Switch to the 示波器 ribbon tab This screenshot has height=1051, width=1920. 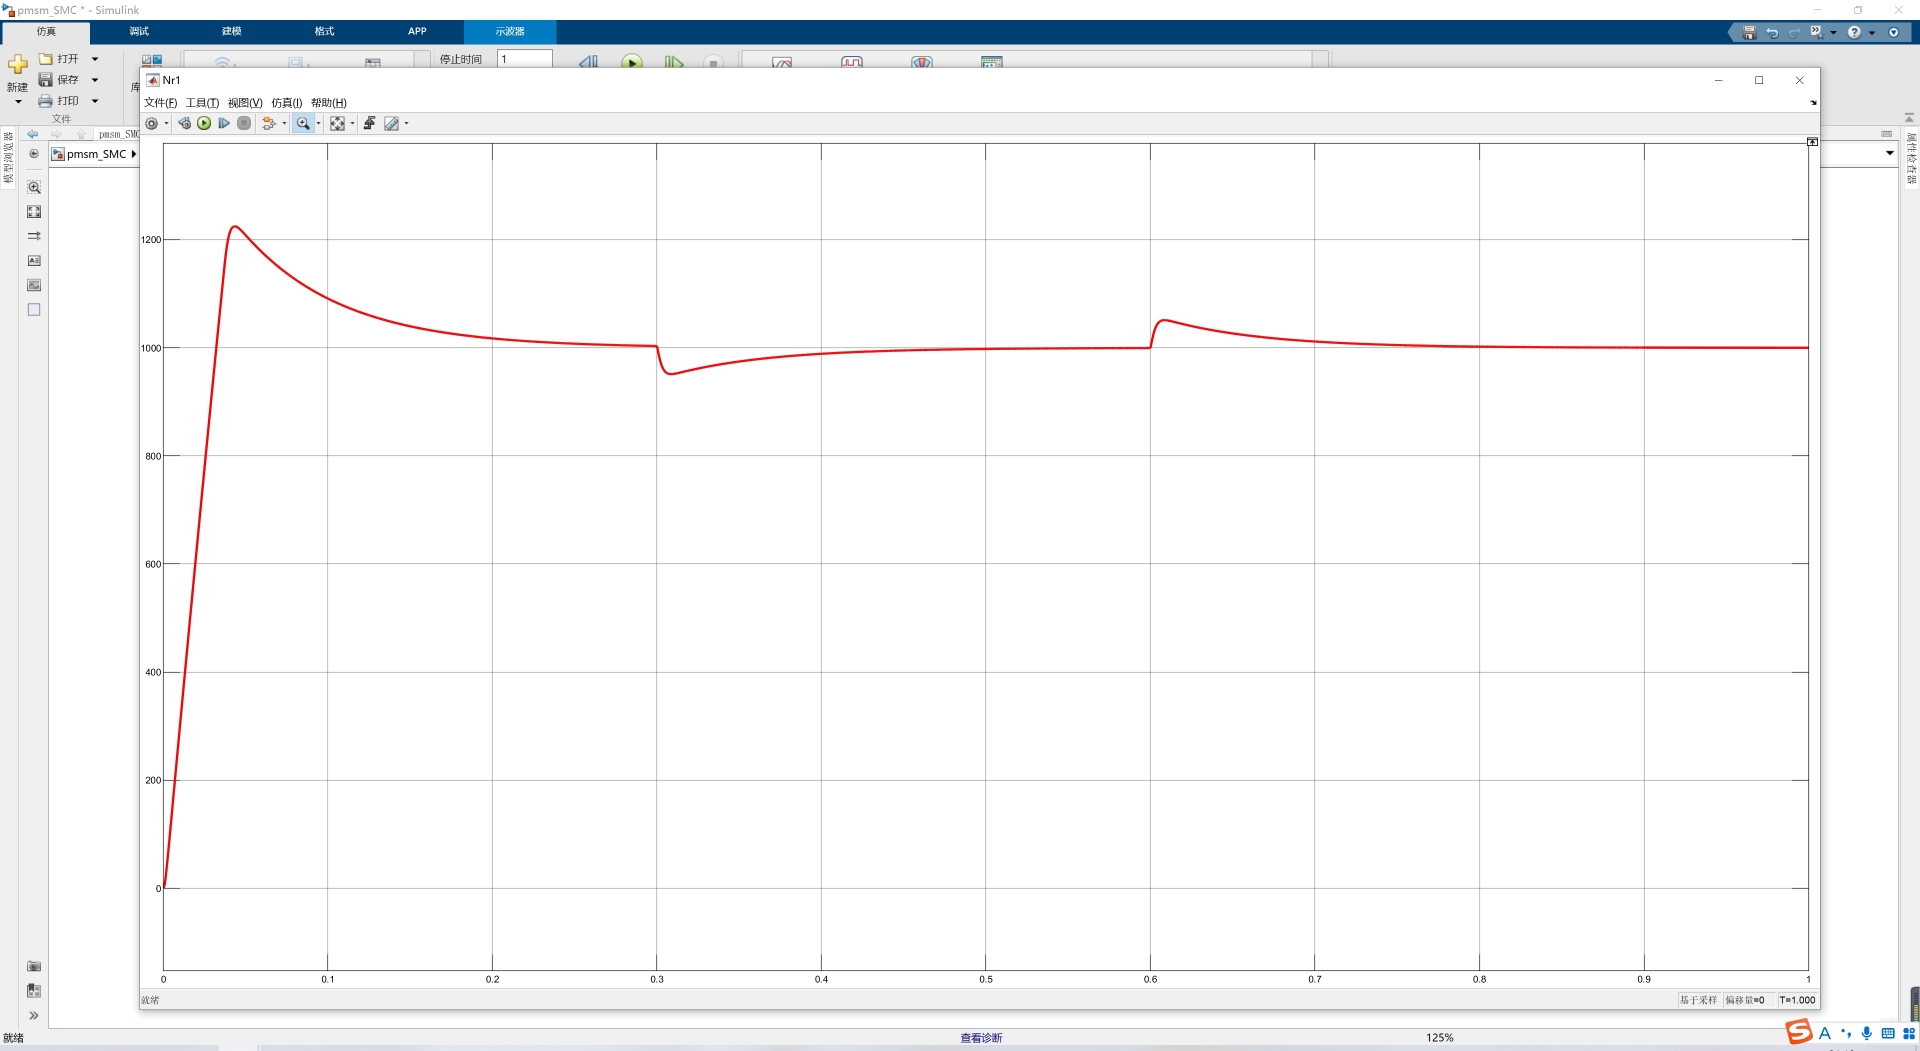pyautogui.click(x=510, y=32)
